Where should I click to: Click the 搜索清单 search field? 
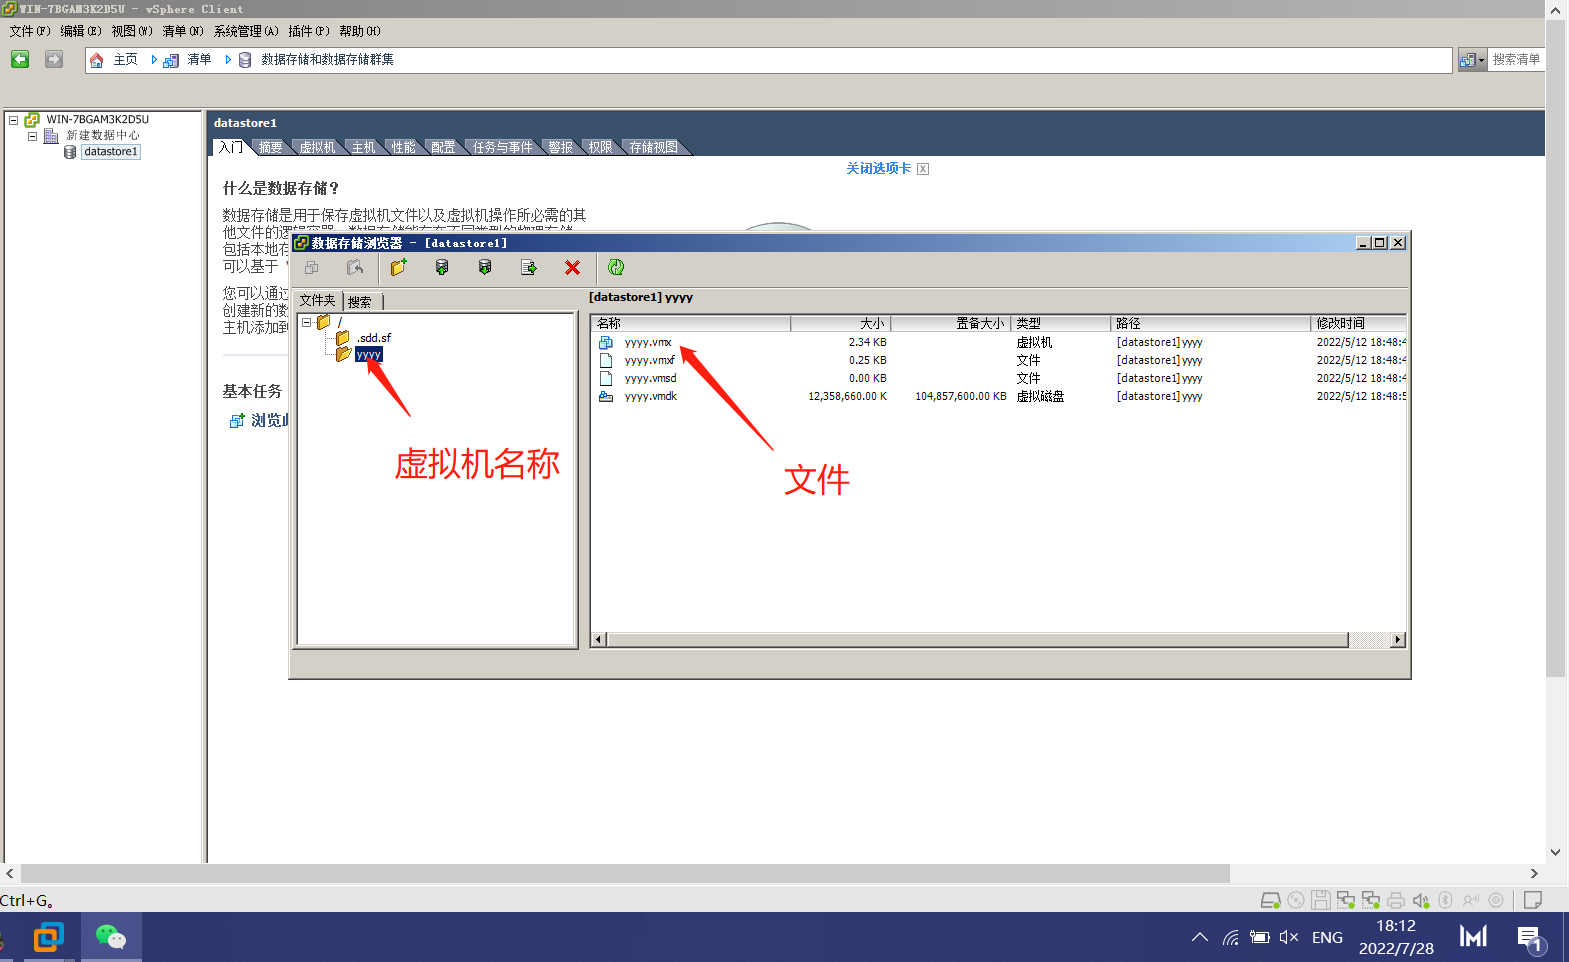1516,60
